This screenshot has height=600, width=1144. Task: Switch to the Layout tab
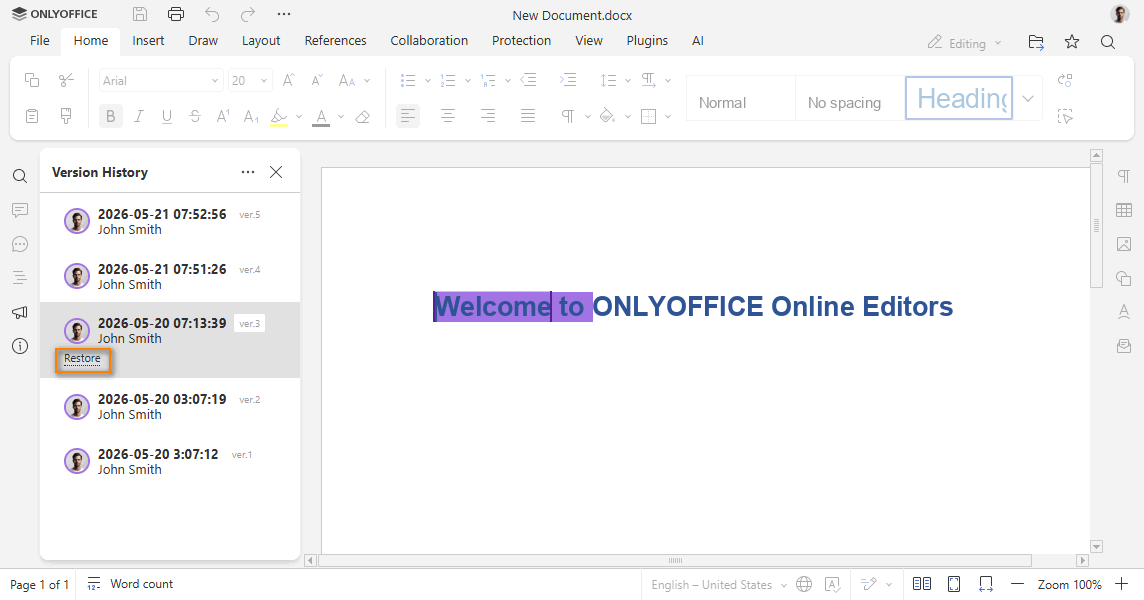pos(261,41)
